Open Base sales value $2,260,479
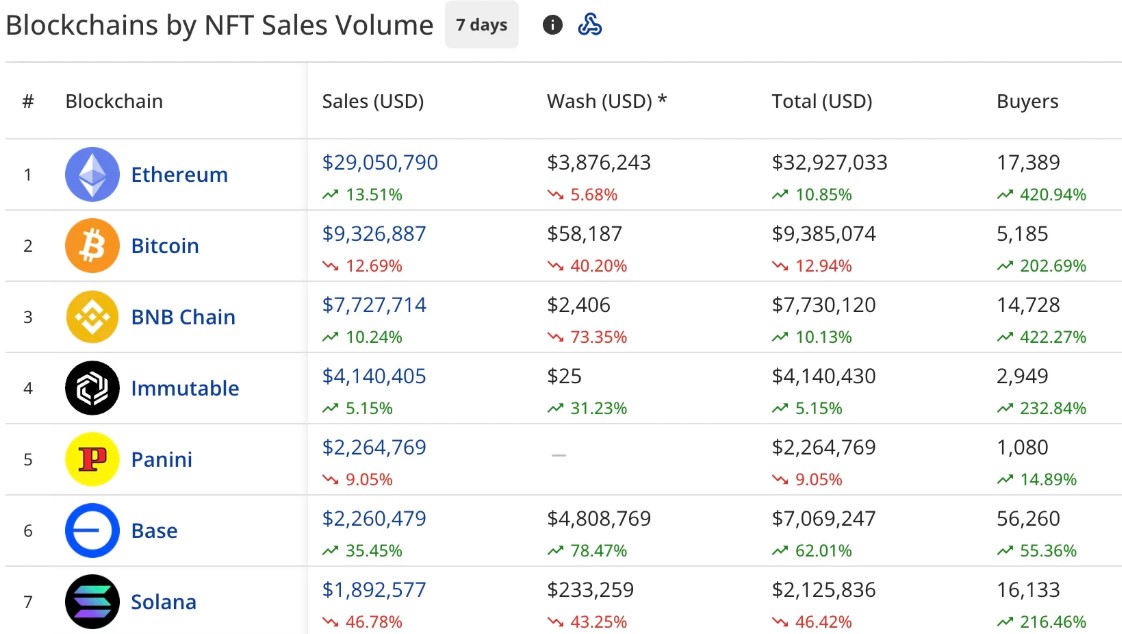Viewport: 1122px width, 634px height. [x=374, y=519]
